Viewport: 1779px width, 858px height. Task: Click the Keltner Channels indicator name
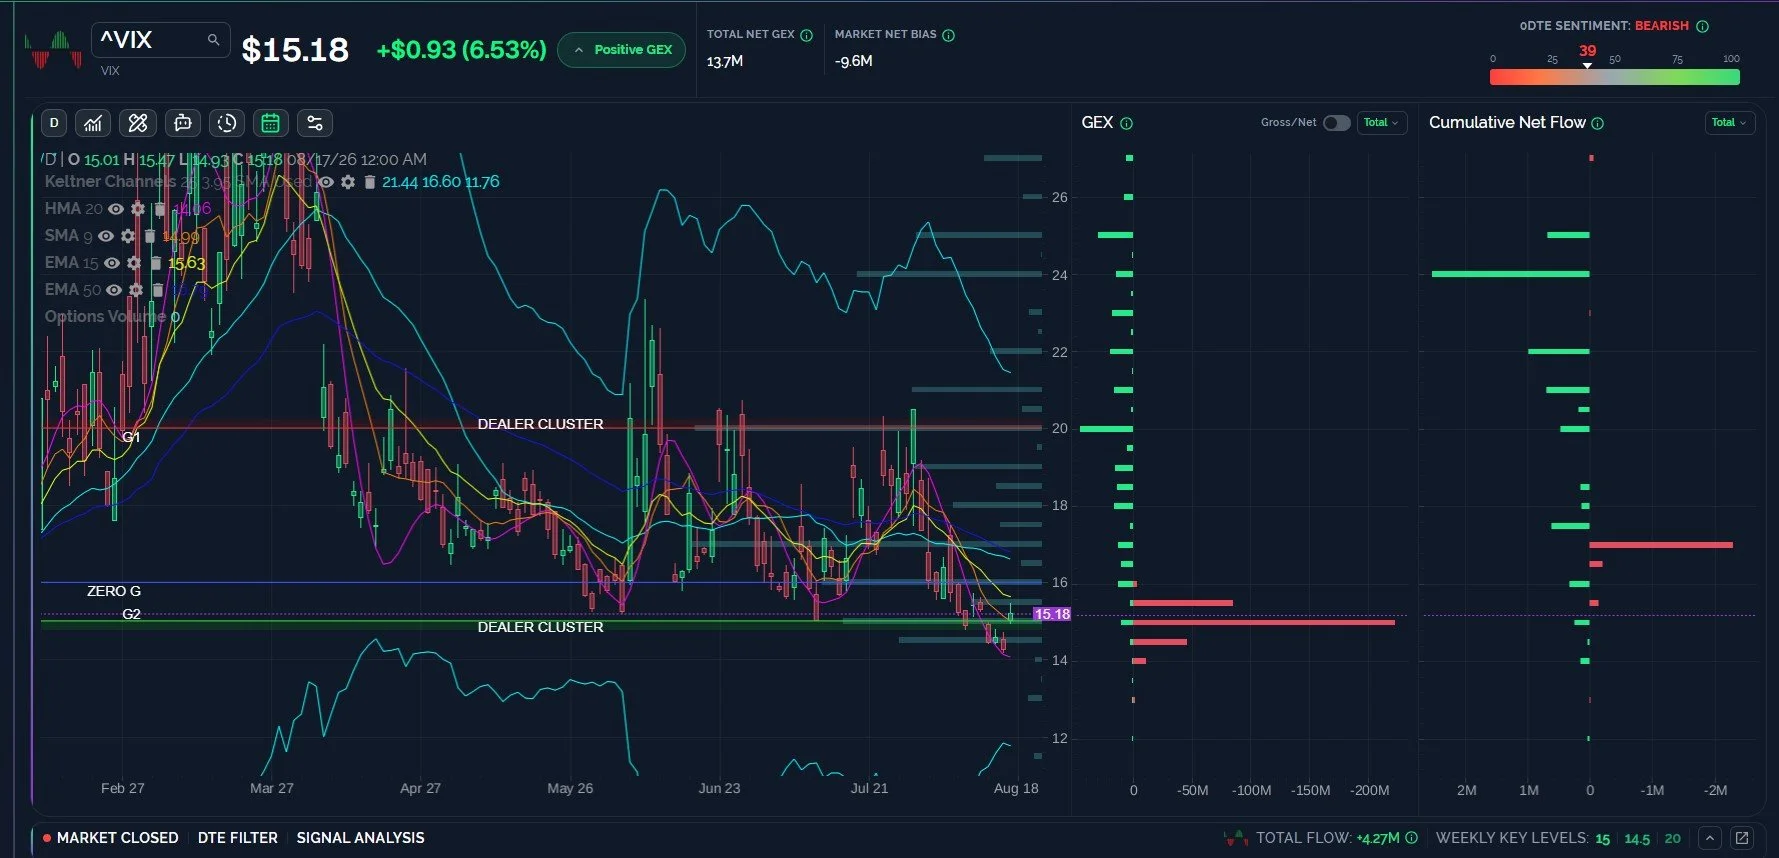click(110, 182)
